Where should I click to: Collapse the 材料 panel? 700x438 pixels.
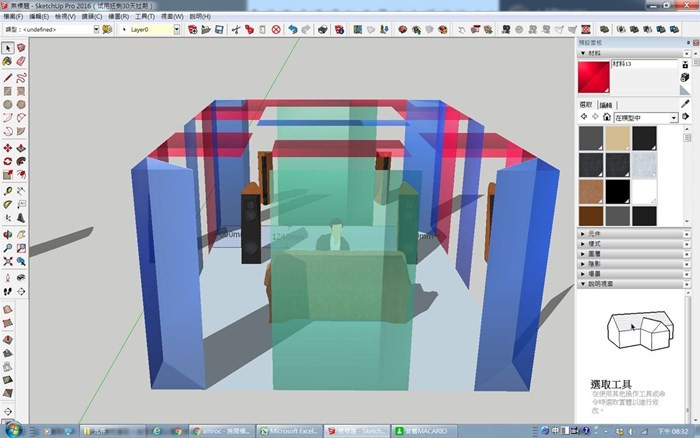coord(583,53)
